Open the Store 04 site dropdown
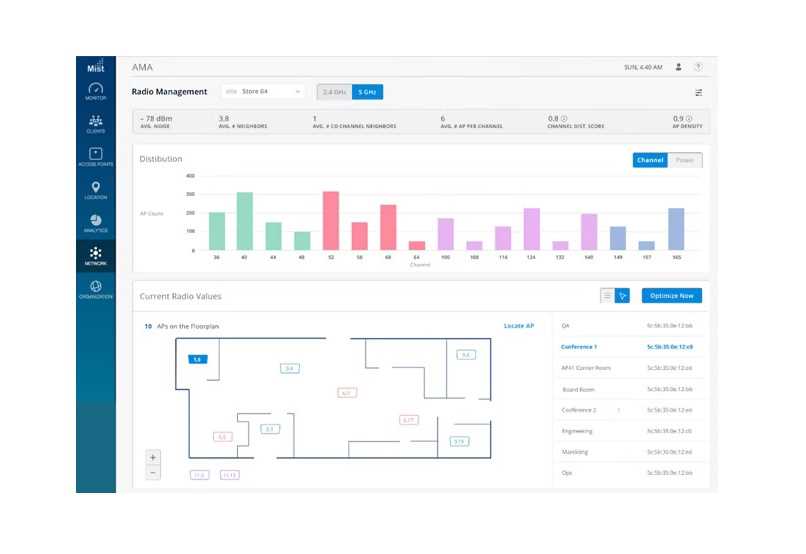 [x=264, y=92]
